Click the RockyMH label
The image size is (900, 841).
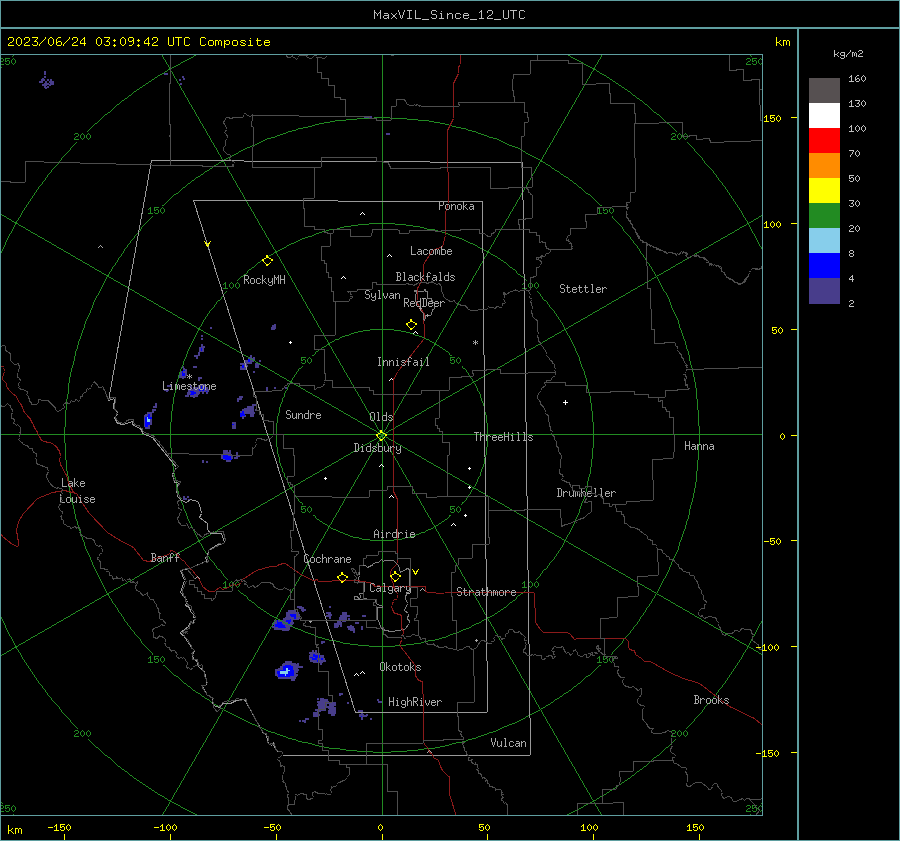click(x=264, y=280)
